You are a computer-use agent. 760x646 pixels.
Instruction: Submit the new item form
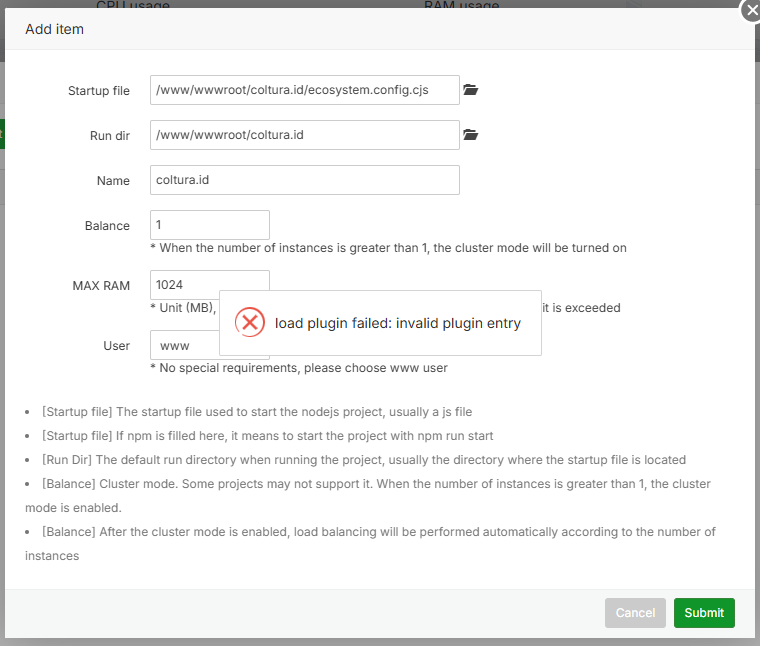click(704, 613)
